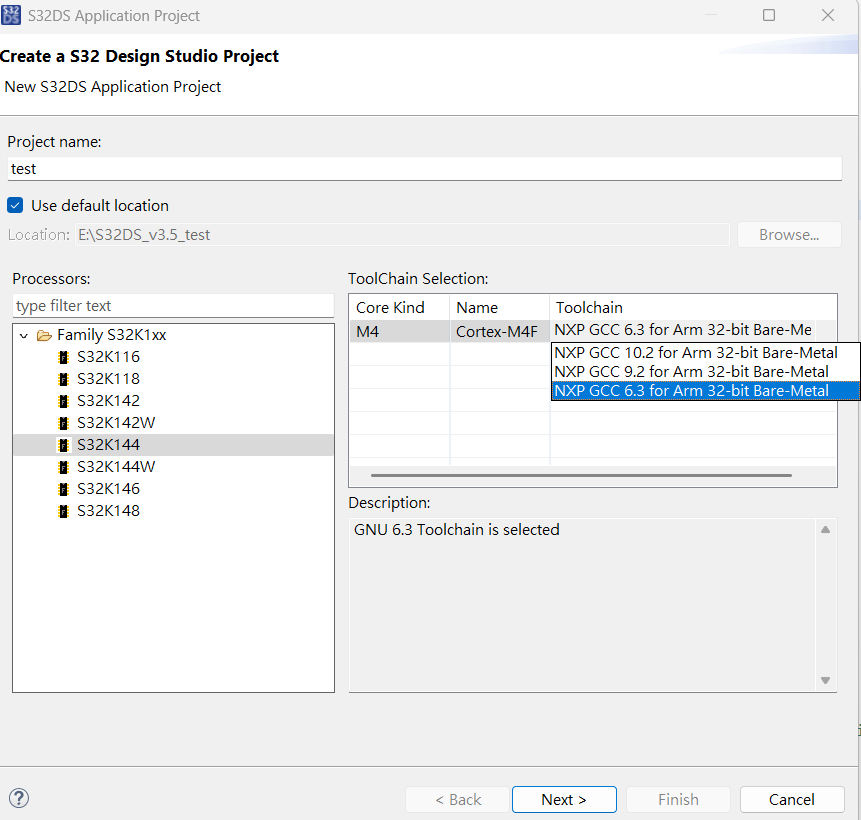Select the S32K116 processor chip icon
Image resolution: width=861 pixels, height=820 pixels.
pyautogui.click(x=64, y=356)
